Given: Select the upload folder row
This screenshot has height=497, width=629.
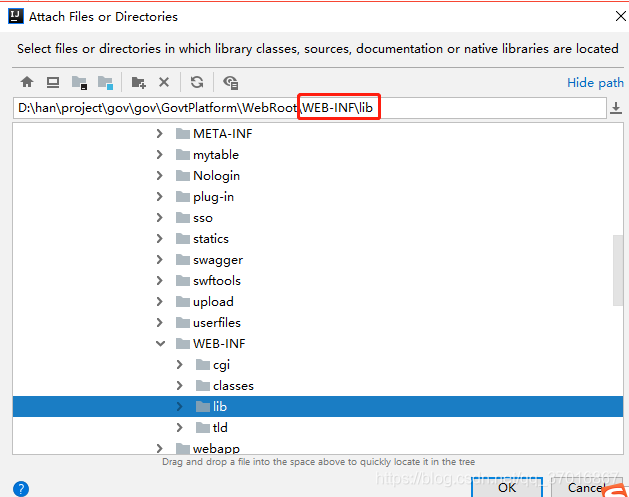Looking at the screenshot, I should coord(318,302).
